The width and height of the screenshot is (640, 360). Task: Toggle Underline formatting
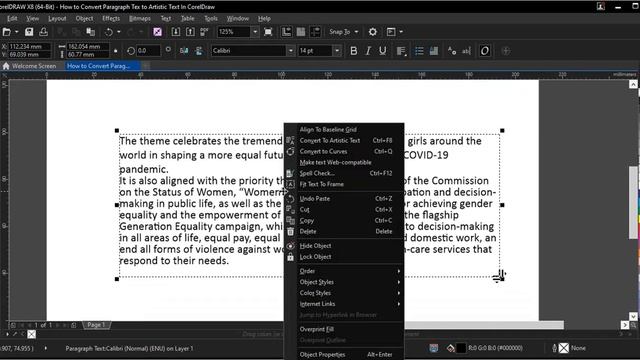coord(382,51)
